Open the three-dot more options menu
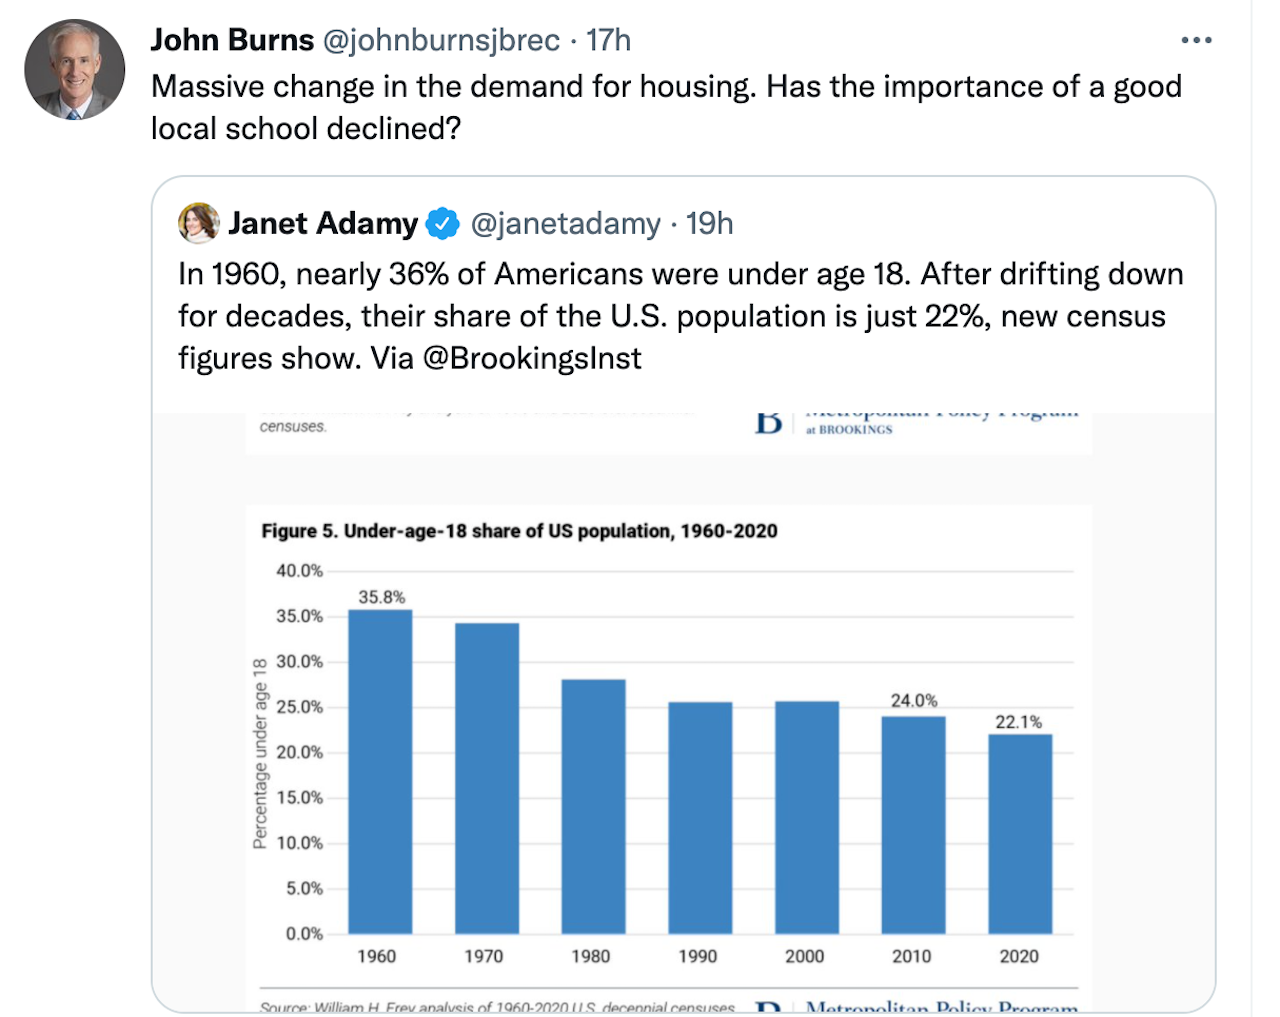The image size is (1280, 1017). coord(1196,40)
